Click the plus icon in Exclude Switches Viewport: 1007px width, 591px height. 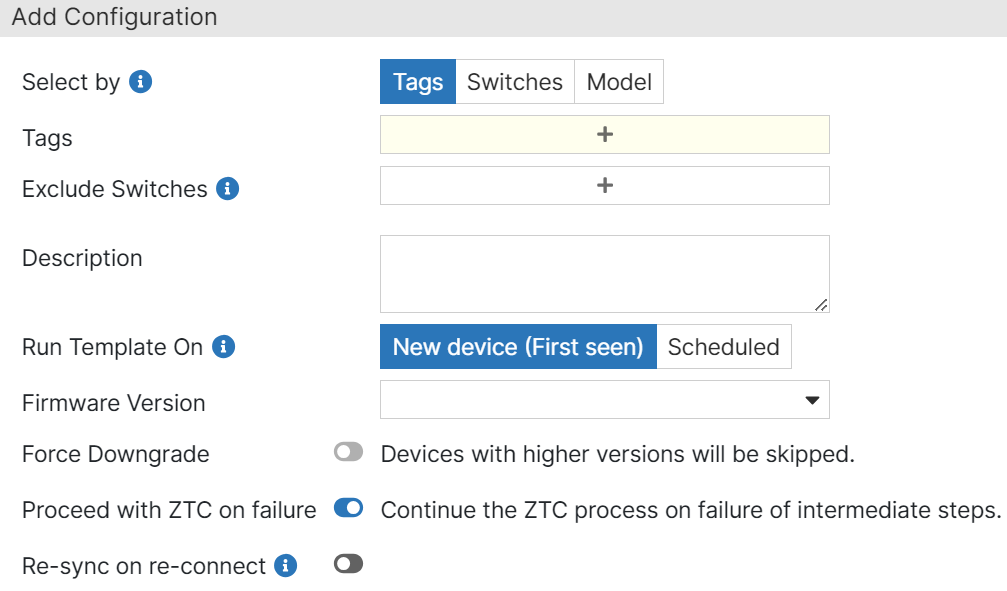[x=604, y=185]
